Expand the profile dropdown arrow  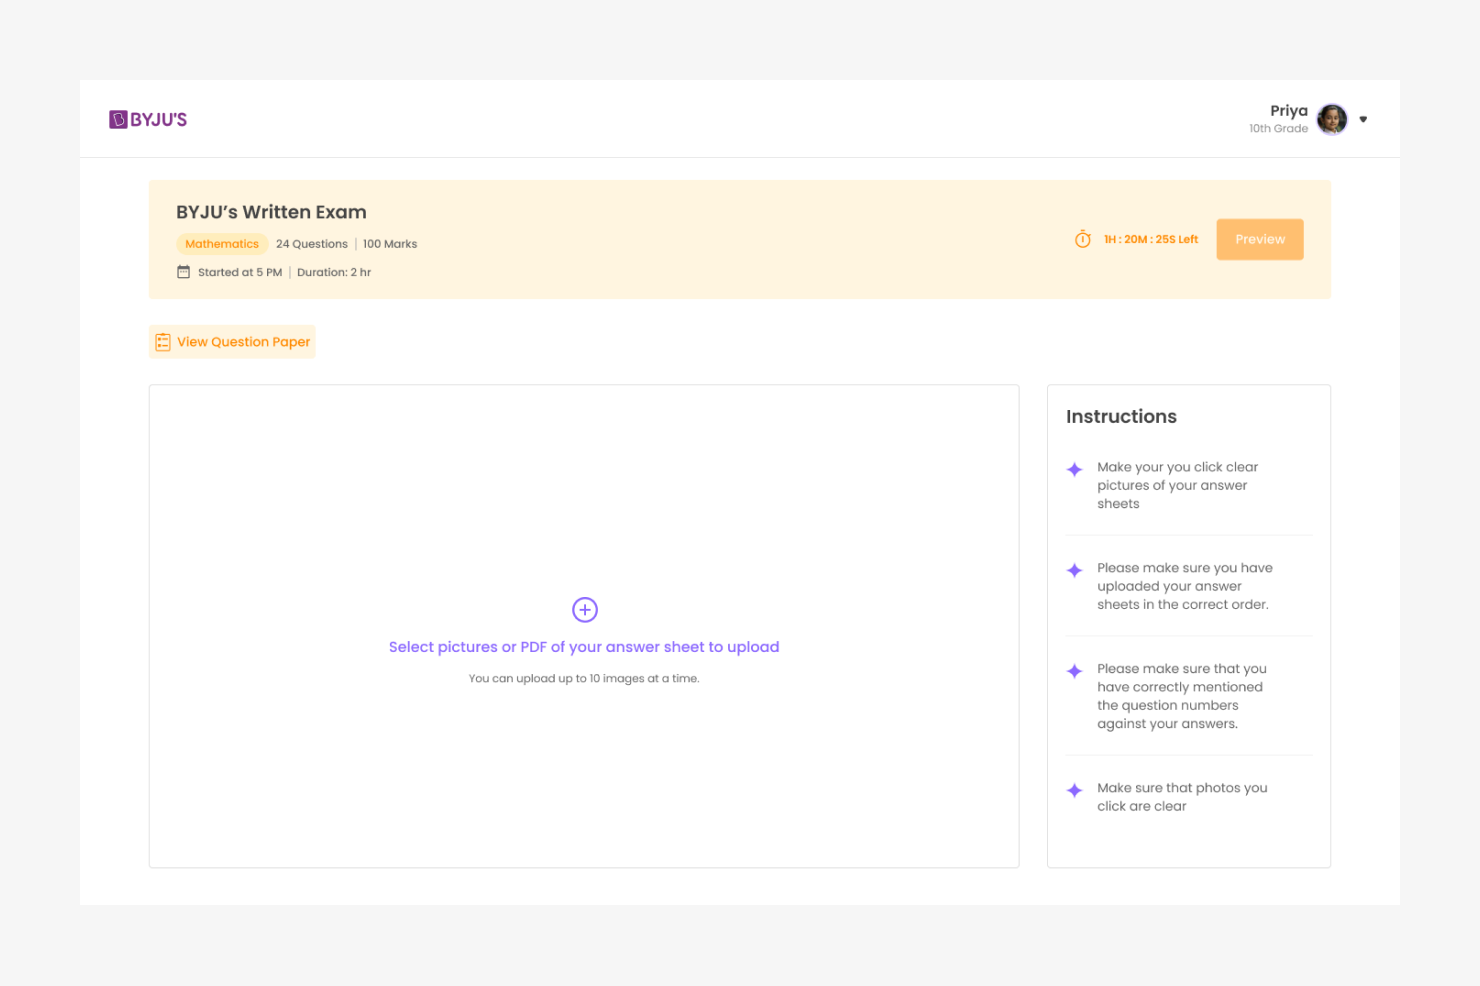point(1363,119)
